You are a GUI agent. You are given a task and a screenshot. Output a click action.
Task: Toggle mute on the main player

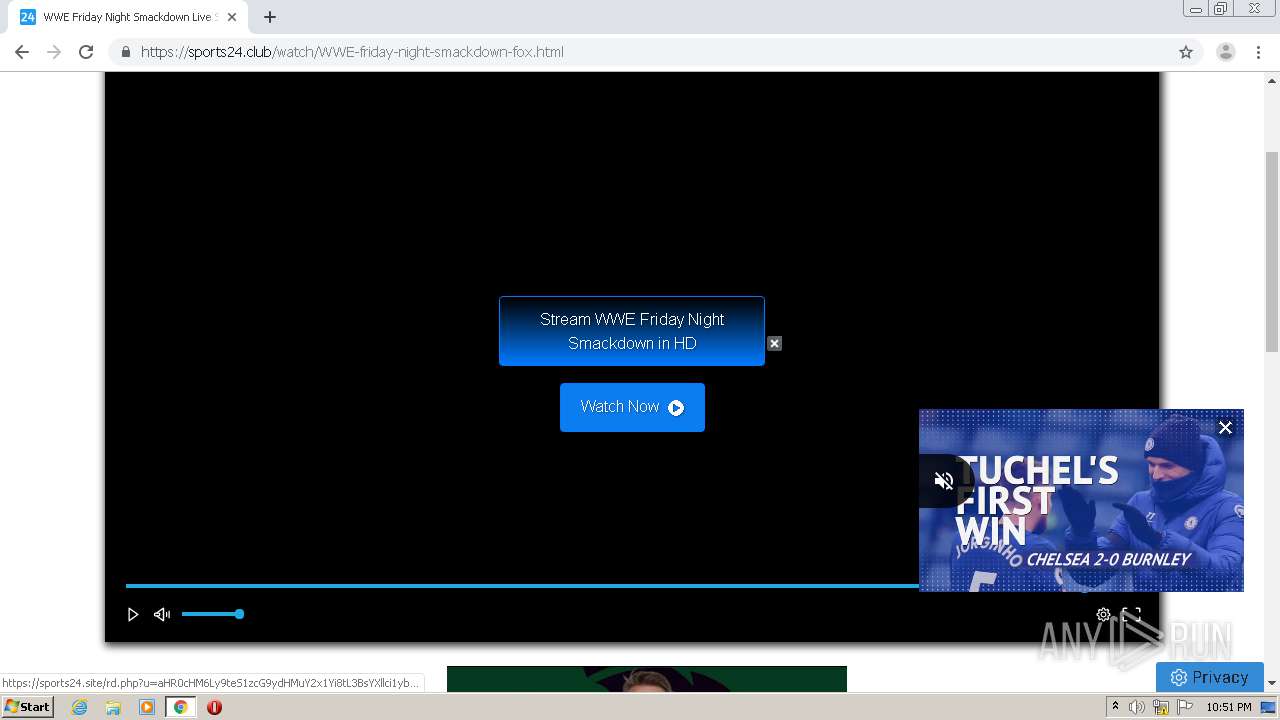[x=162, y=614]
